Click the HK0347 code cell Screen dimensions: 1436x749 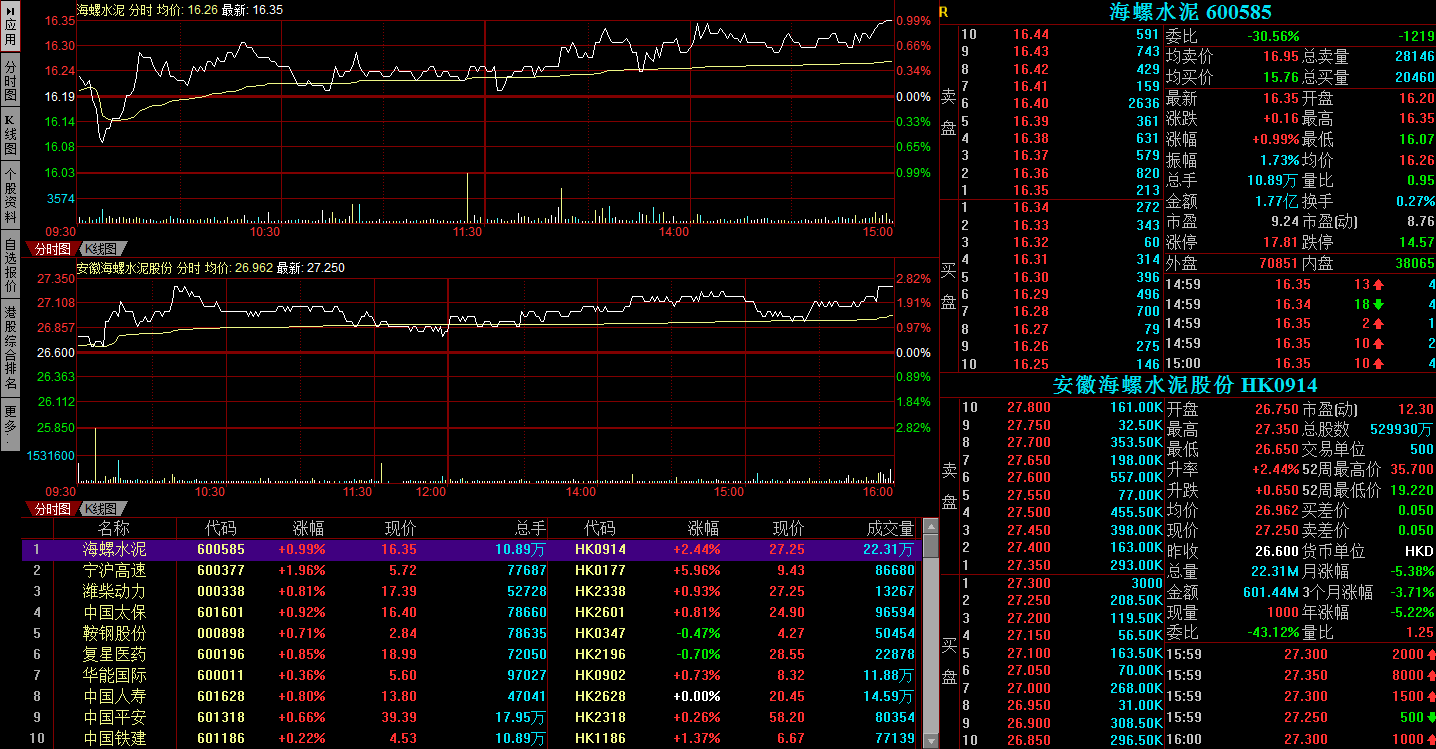click(600, 634)
